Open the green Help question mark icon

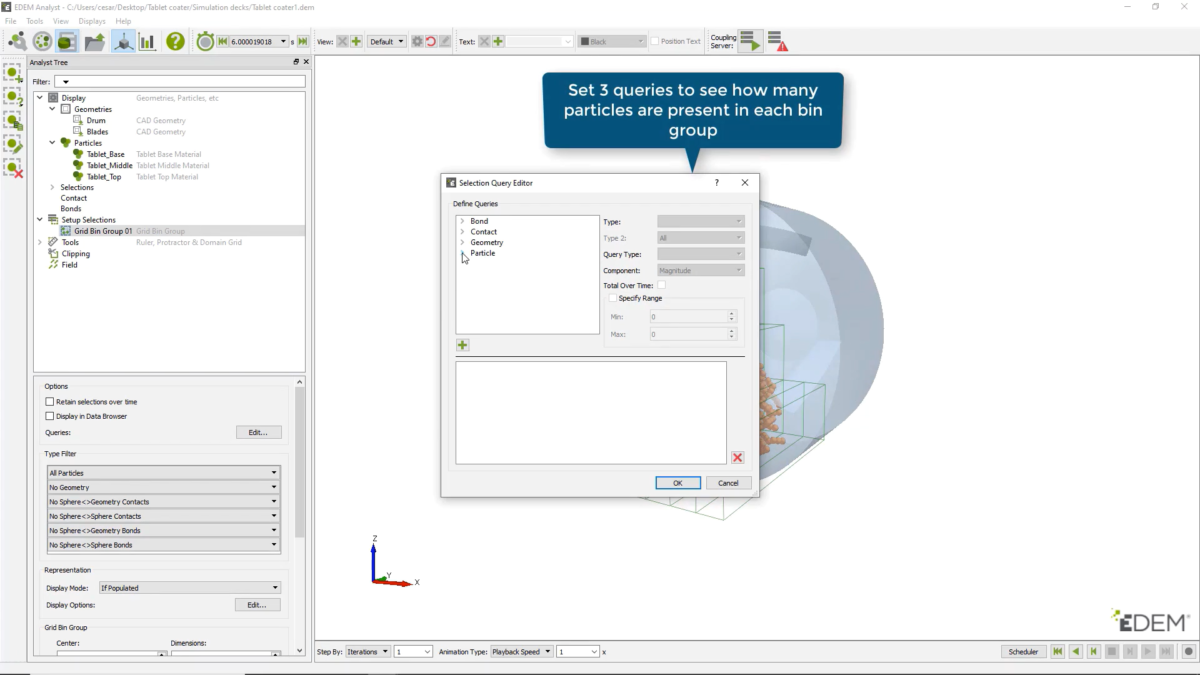point(175,41)
